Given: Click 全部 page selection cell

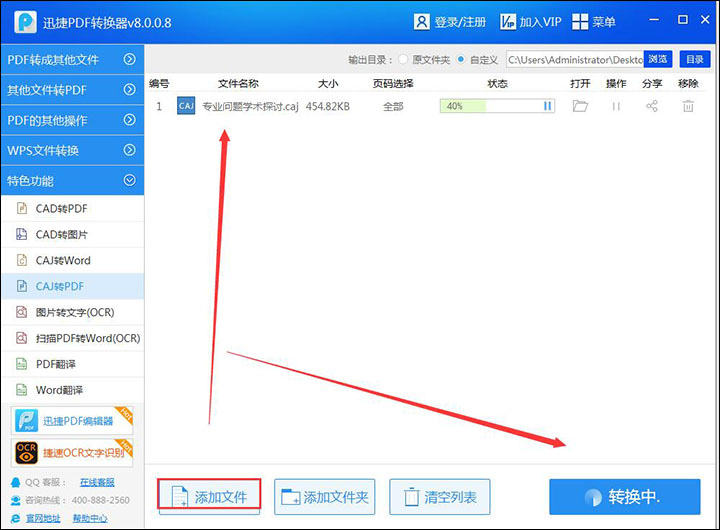Looking at the screenshot, I should (x=393, y=107).
